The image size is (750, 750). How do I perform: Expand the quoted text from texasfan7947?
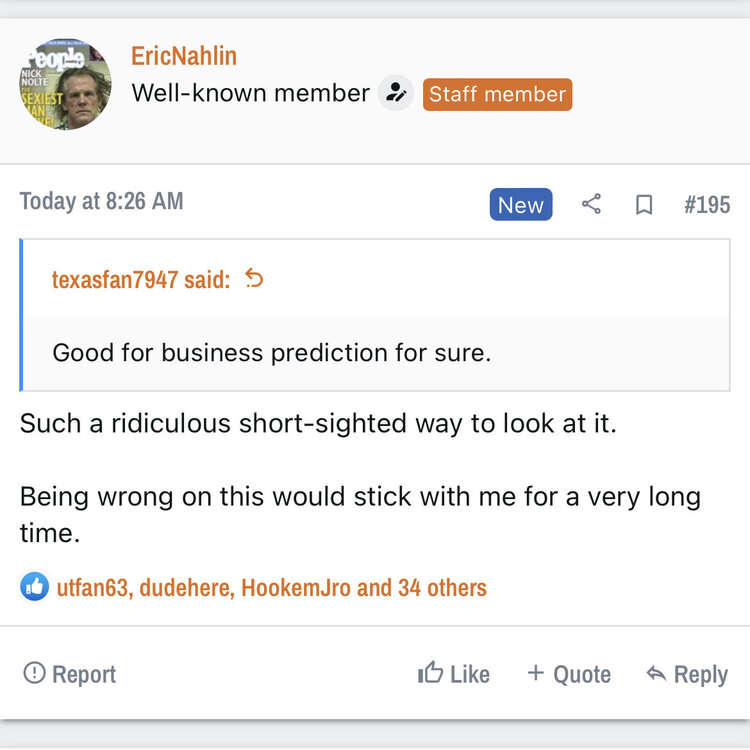point(272,353)
